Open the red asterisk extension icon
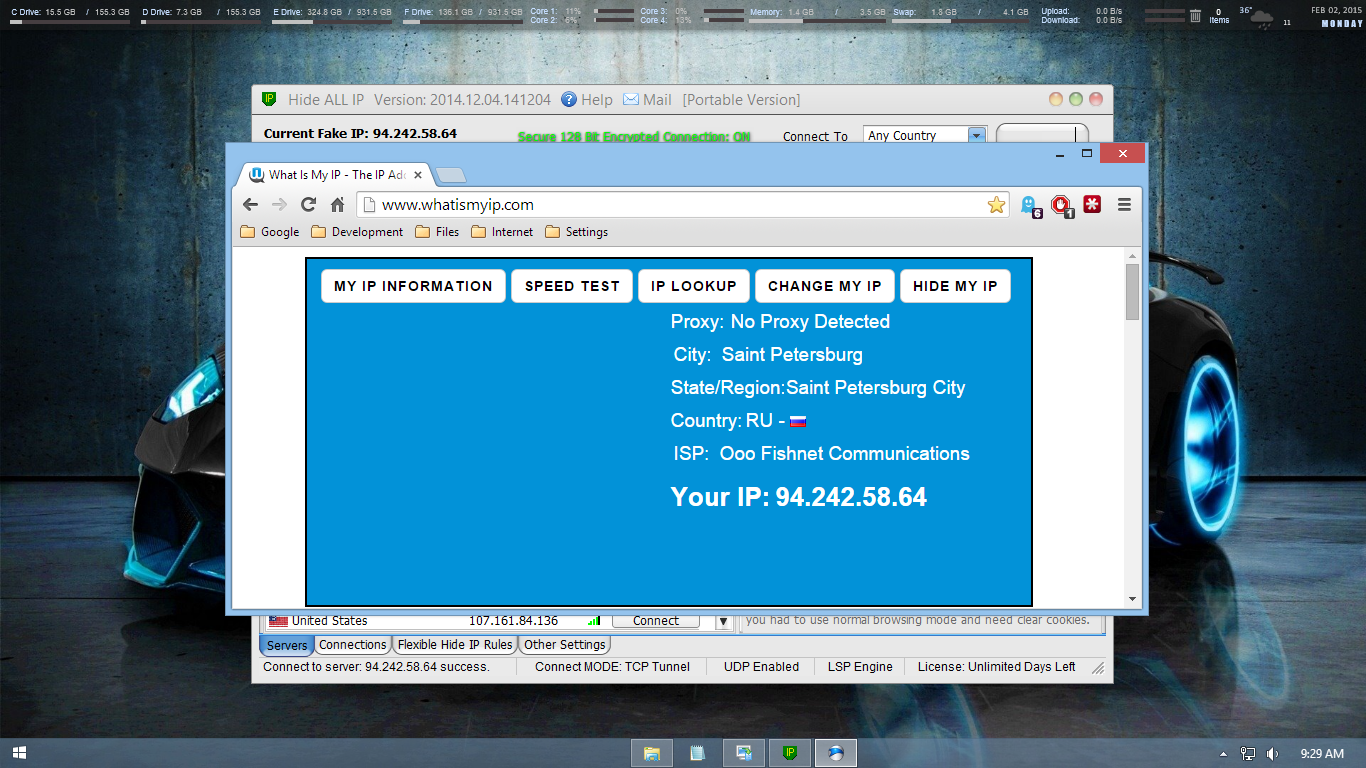 coord(1092,204)
